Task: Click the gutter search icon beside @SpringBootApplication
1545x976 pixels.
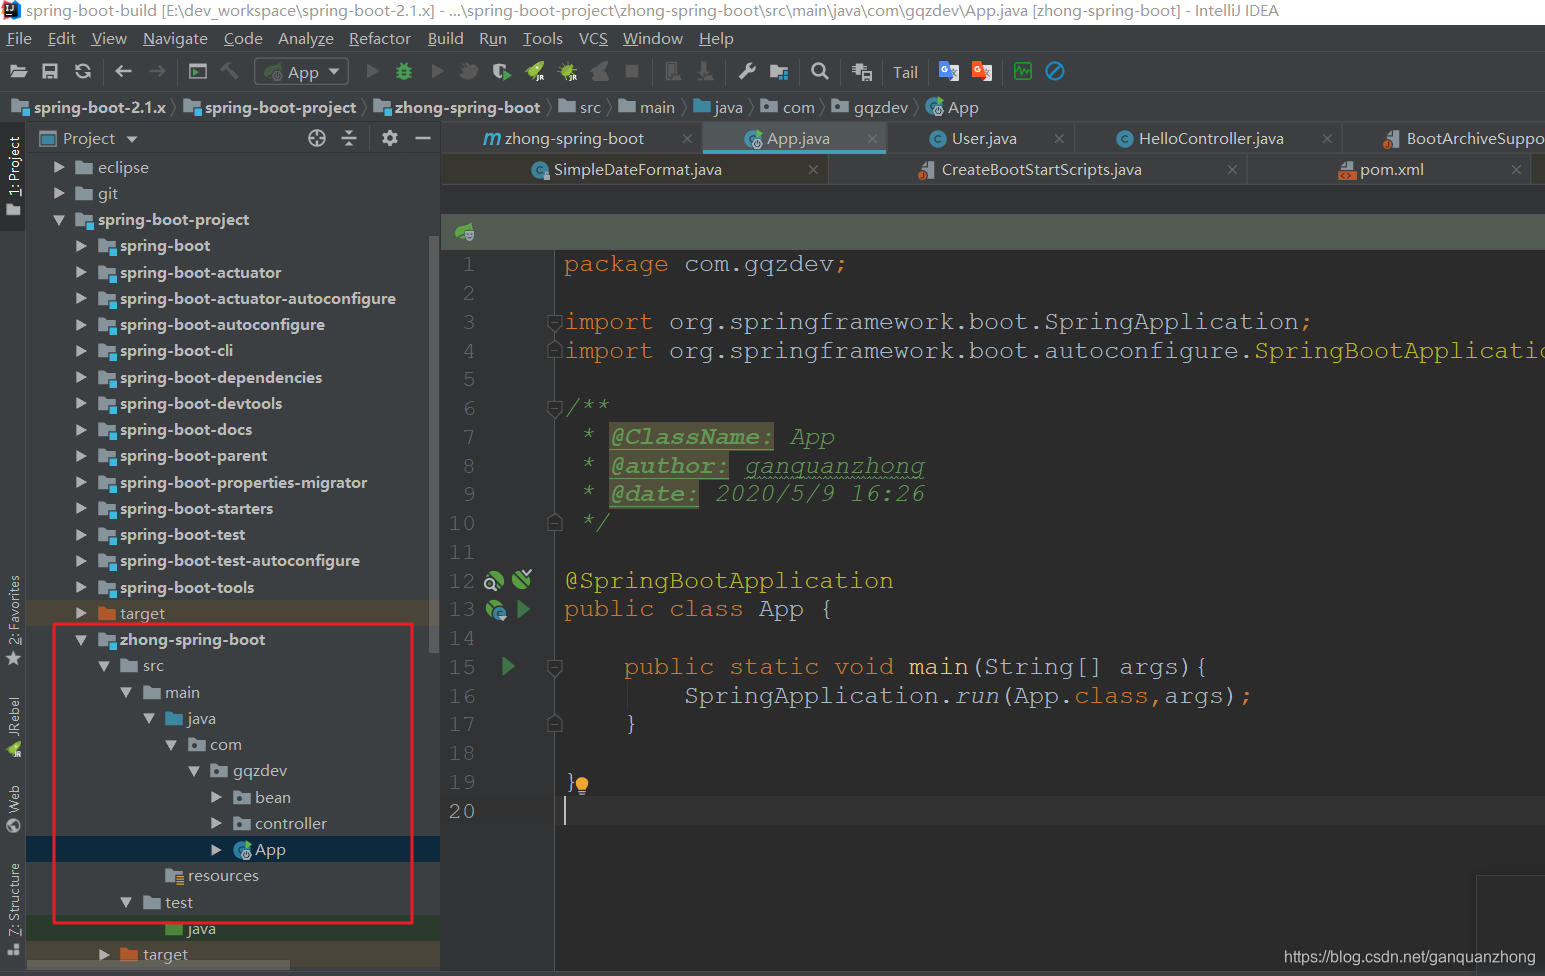Action: pyautogui.click(x=494, y=581)
